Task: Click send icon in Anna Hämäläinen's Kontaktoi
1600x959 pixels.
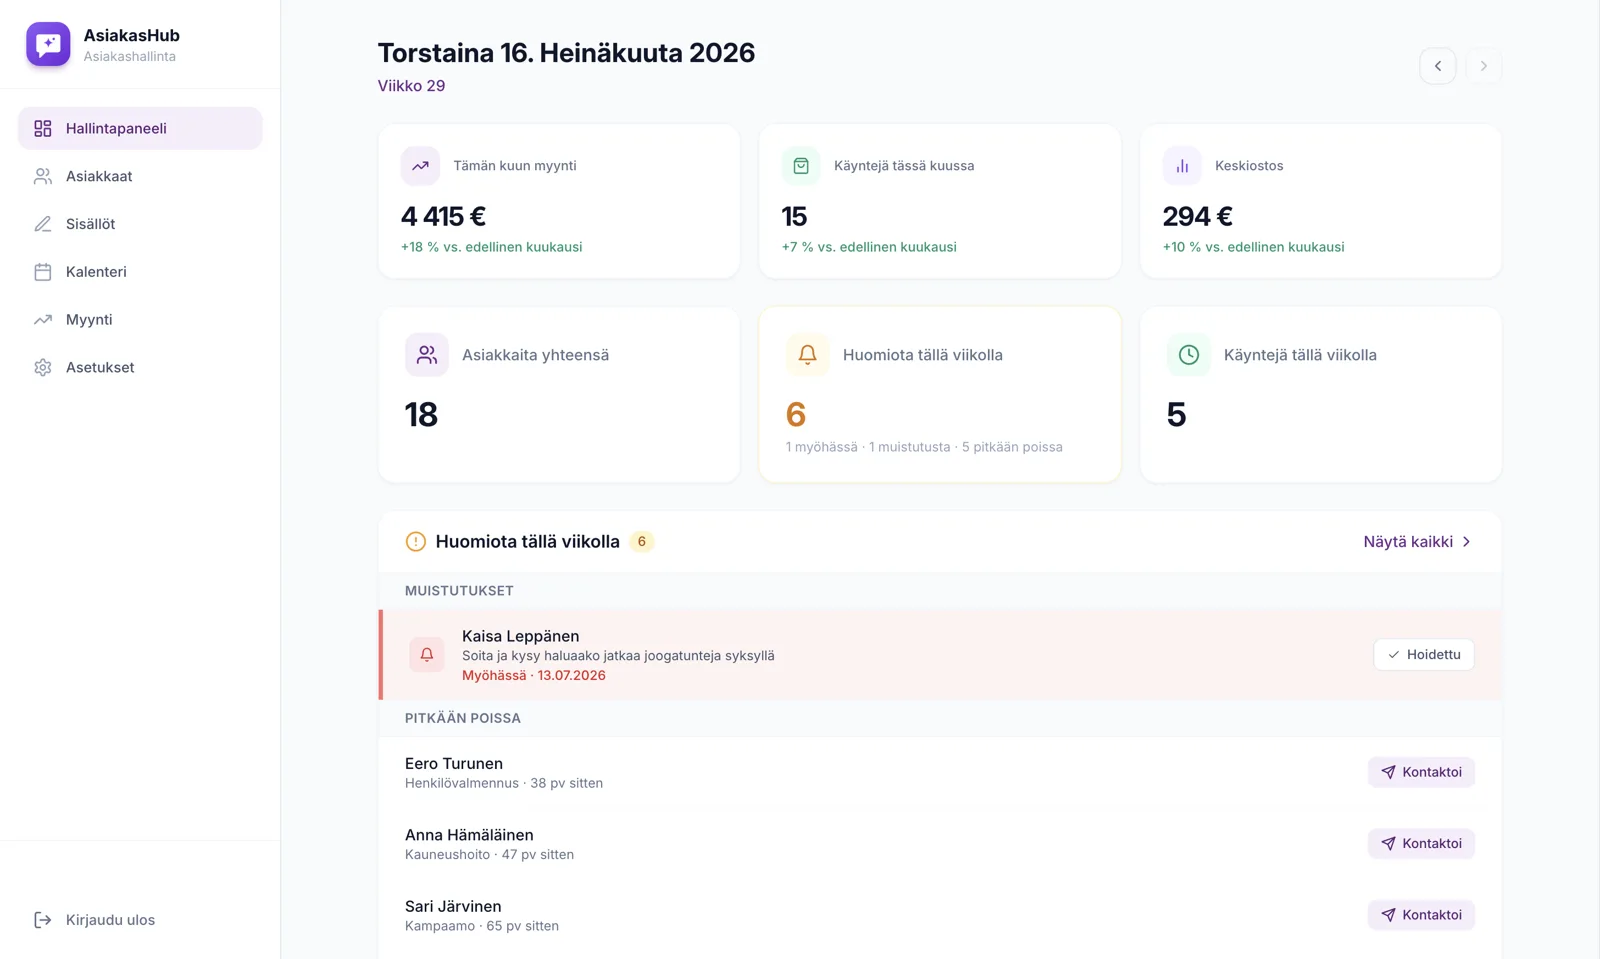Action: (x=1388, y=843)
